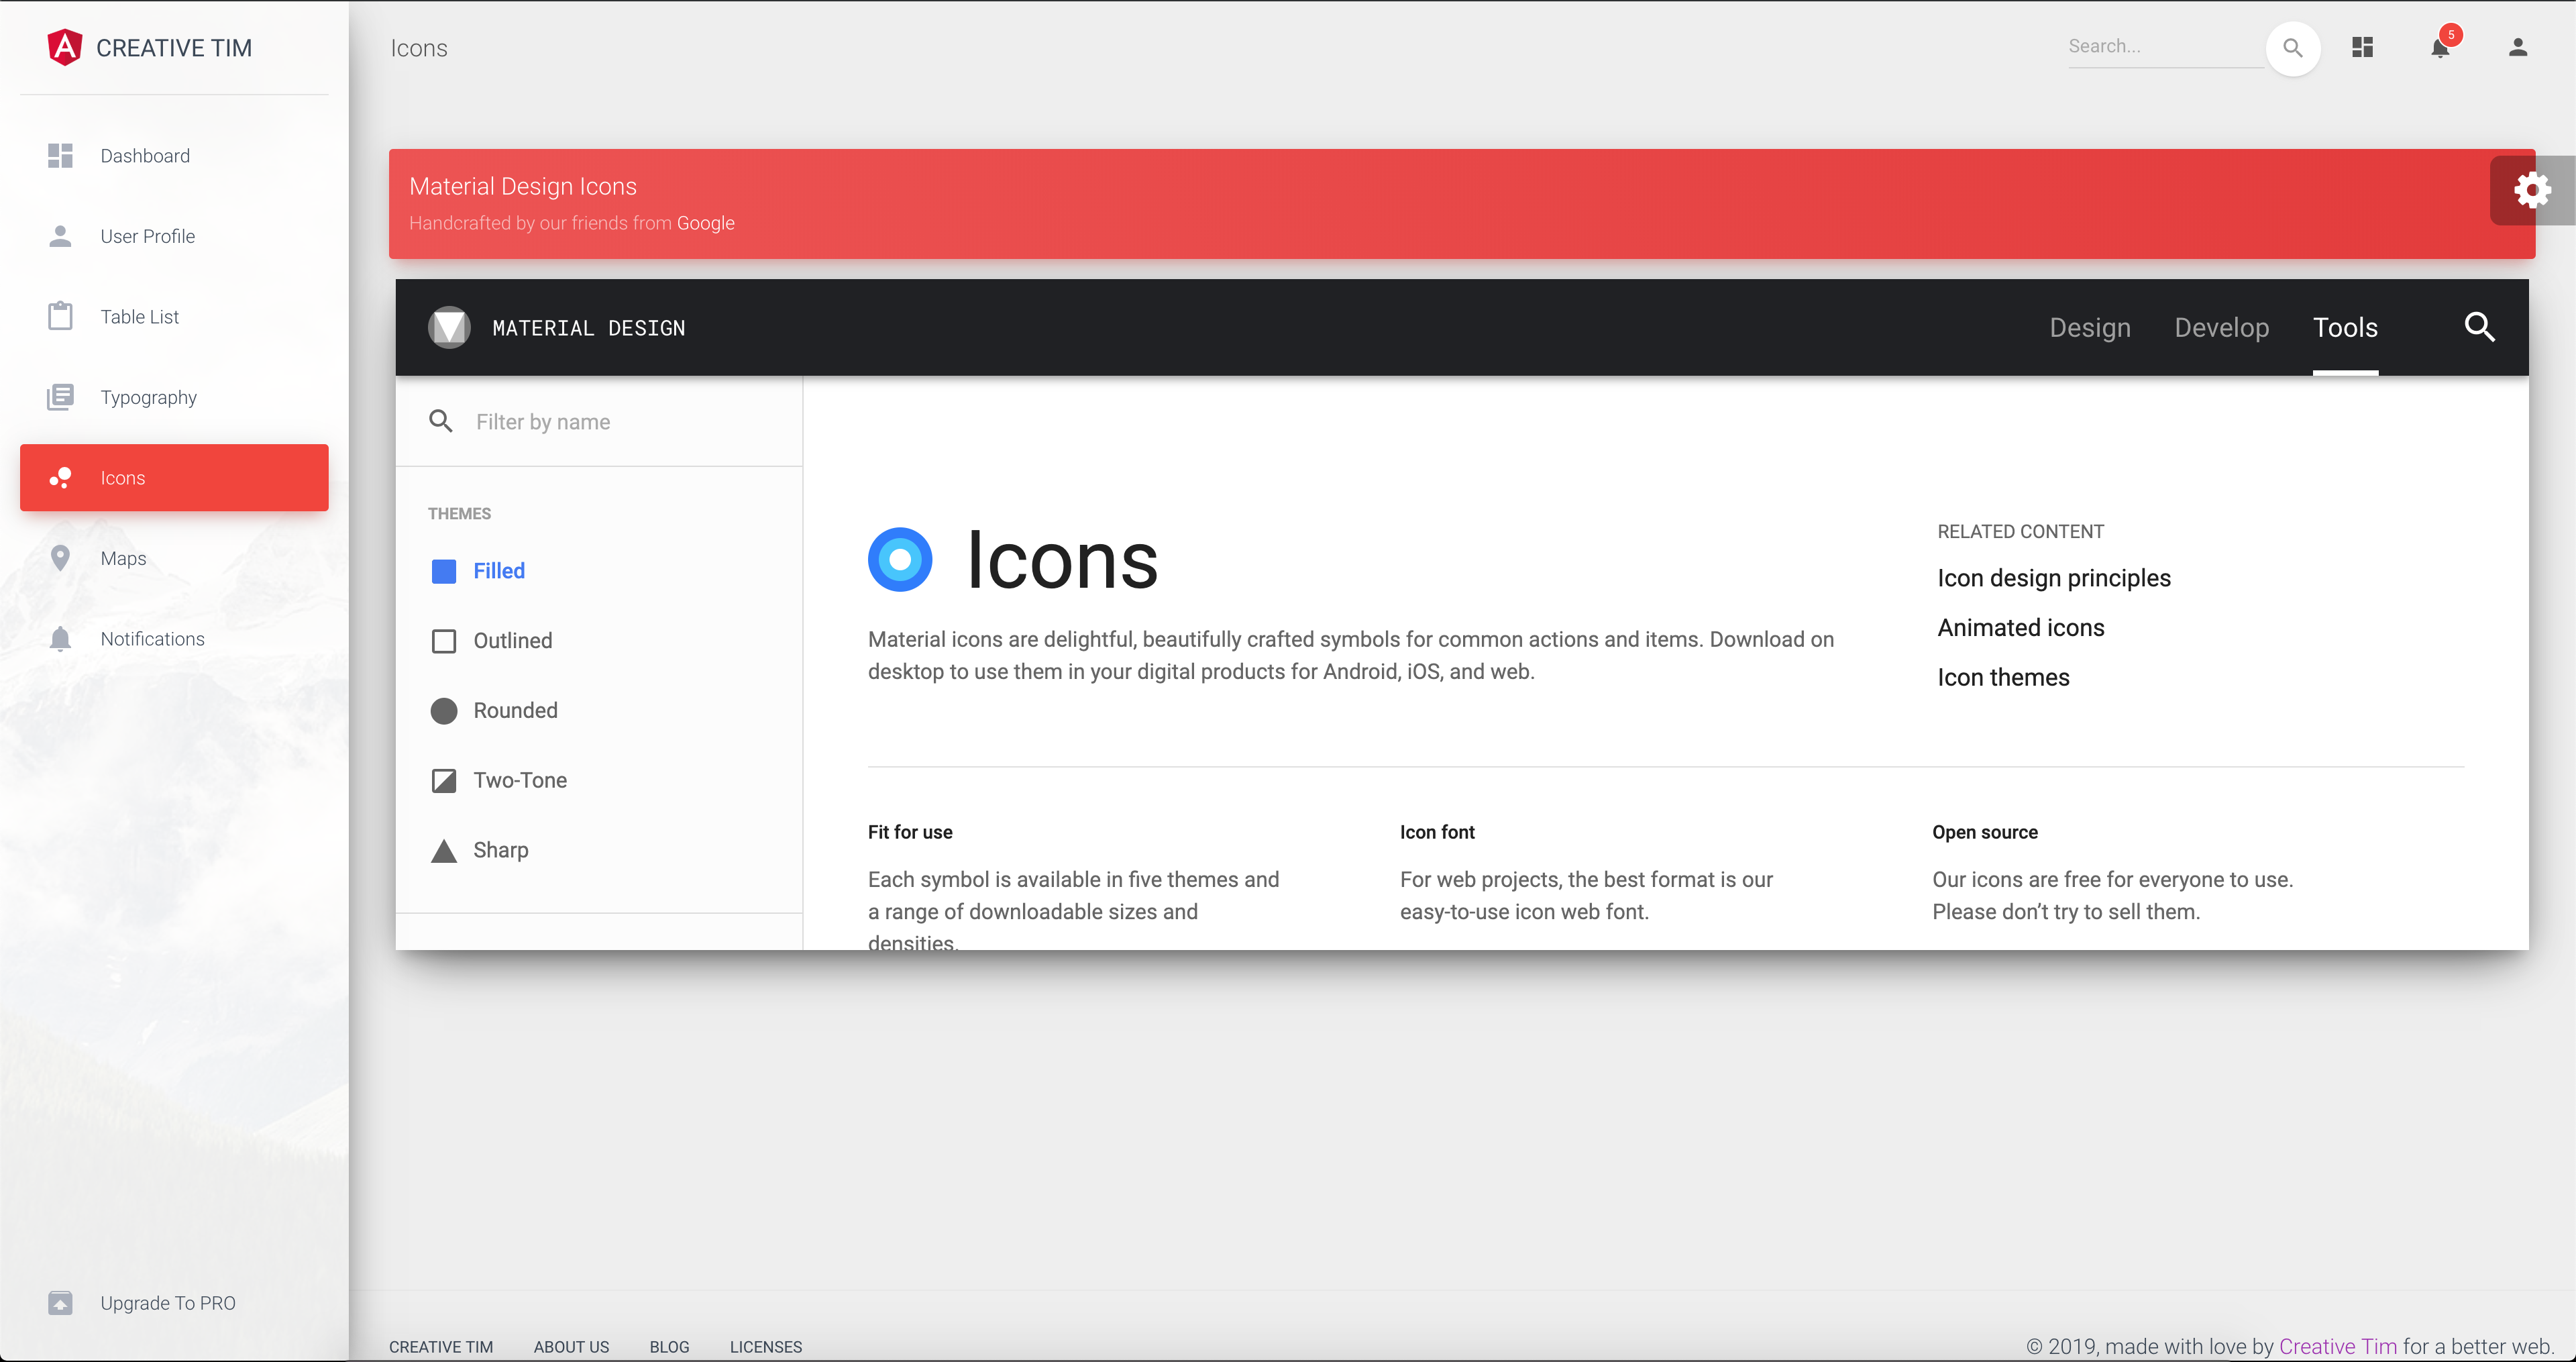Click the User Profile sidebar icon
The image size is (2576, 1362).
tap(60, 235)
